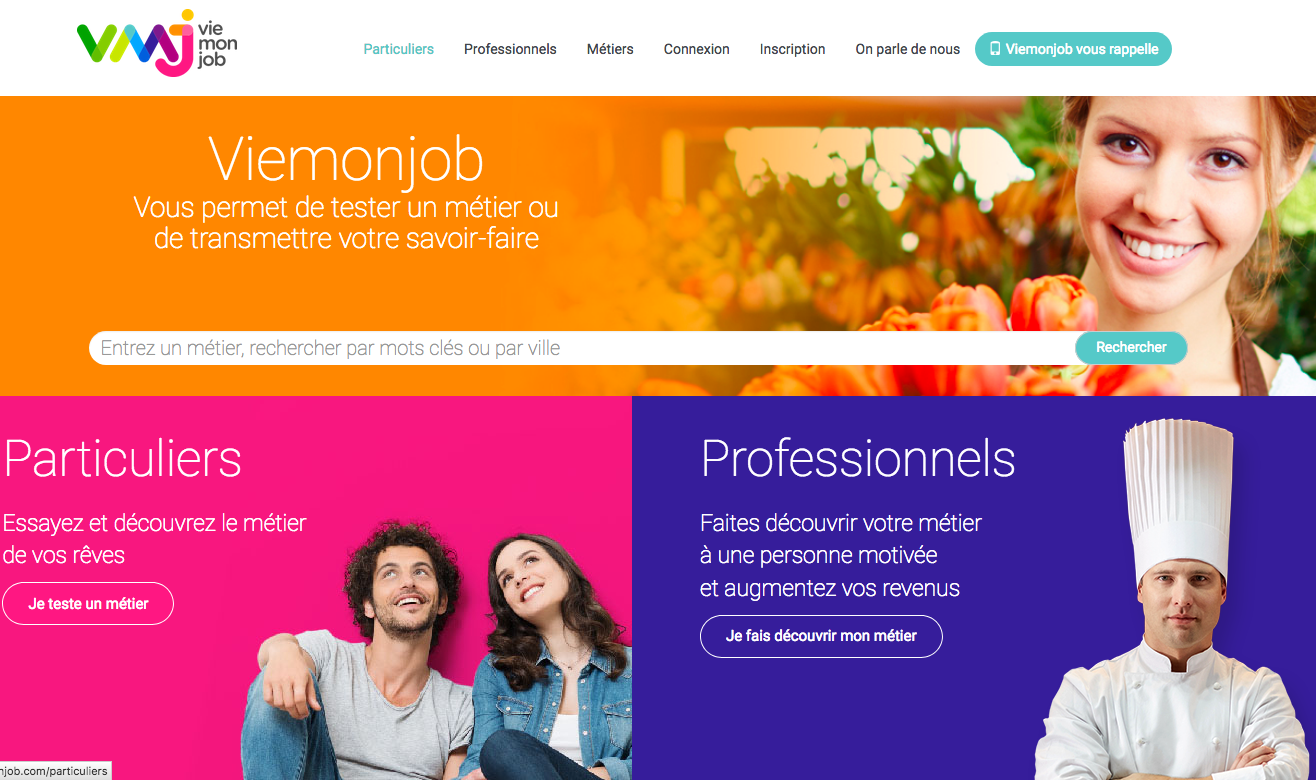
Task: Click the Viemonjob banner title
Action: 346,159
